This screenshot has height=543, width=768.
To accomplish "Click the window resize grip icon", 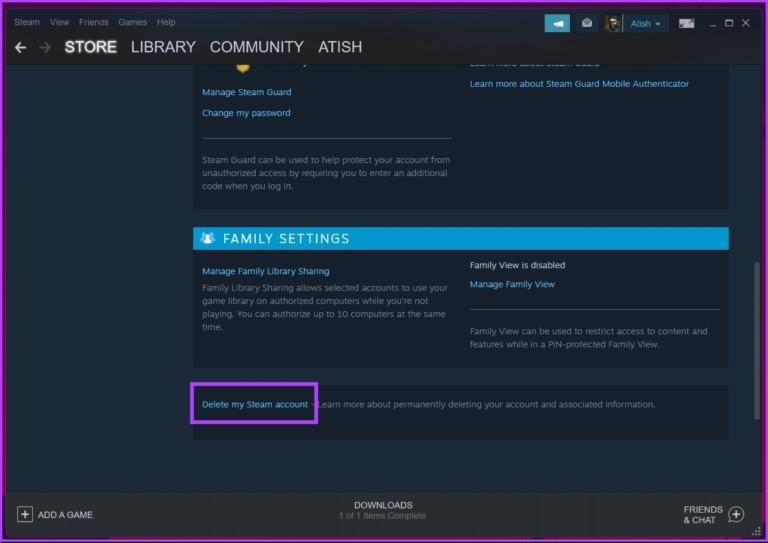I will (x=757, y=532).
